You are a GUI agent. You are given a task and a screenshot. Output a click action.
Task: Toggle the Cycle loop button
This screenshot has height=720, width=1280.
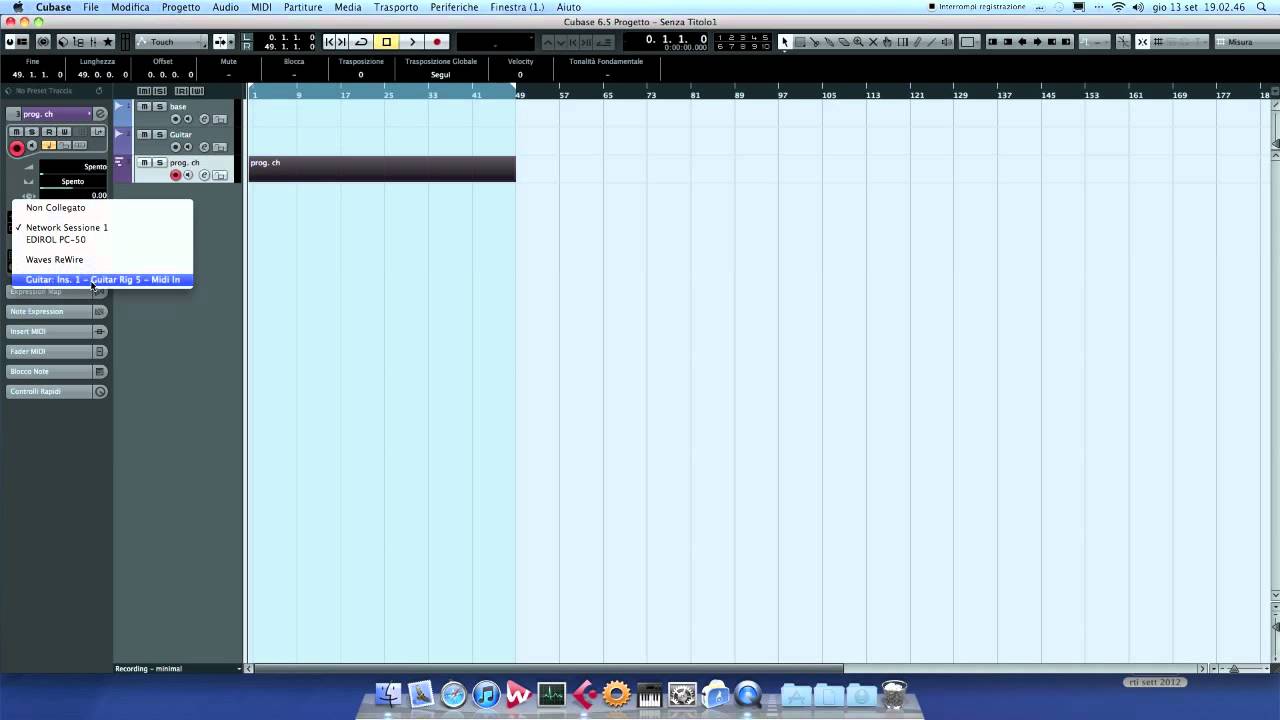point(361,42)
